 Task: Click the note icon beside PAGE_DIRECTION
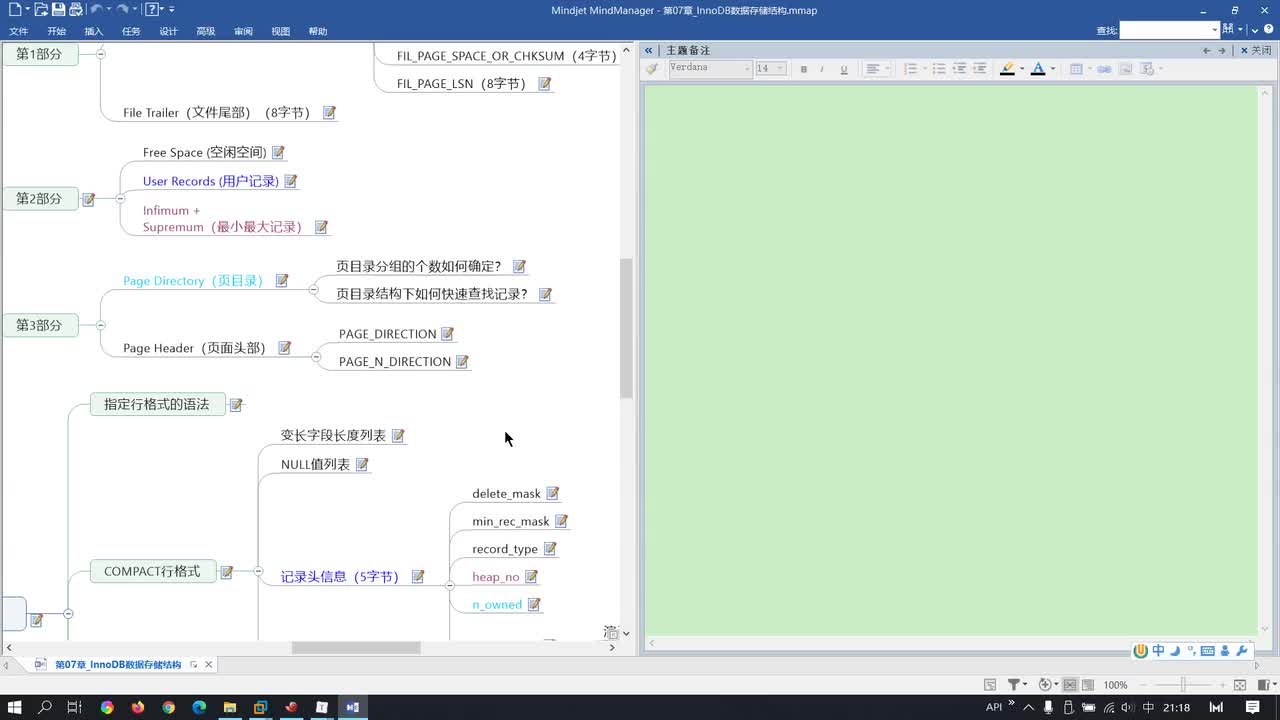pos(447,334)
